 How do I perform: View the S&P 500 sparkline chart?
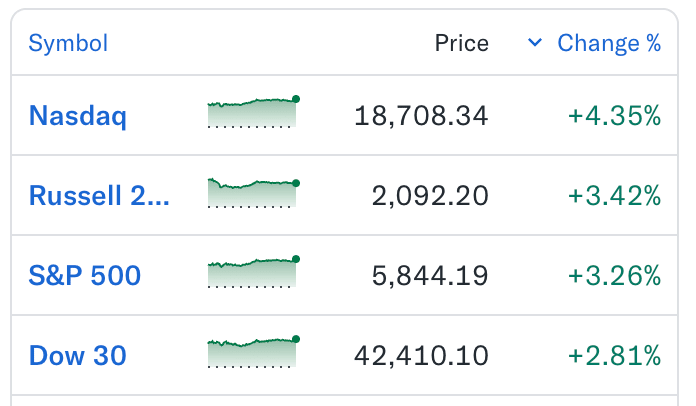click(x=253, y=272)
